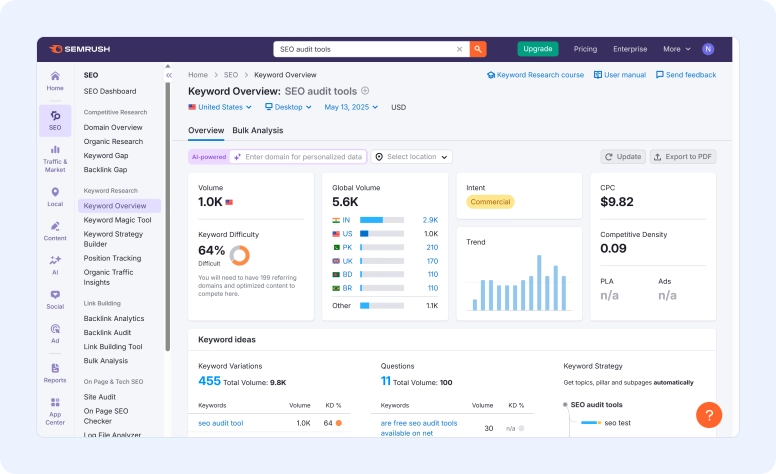Open Traffic & Market section icon
The image size is (776, 474).
(x=55, y=159)
